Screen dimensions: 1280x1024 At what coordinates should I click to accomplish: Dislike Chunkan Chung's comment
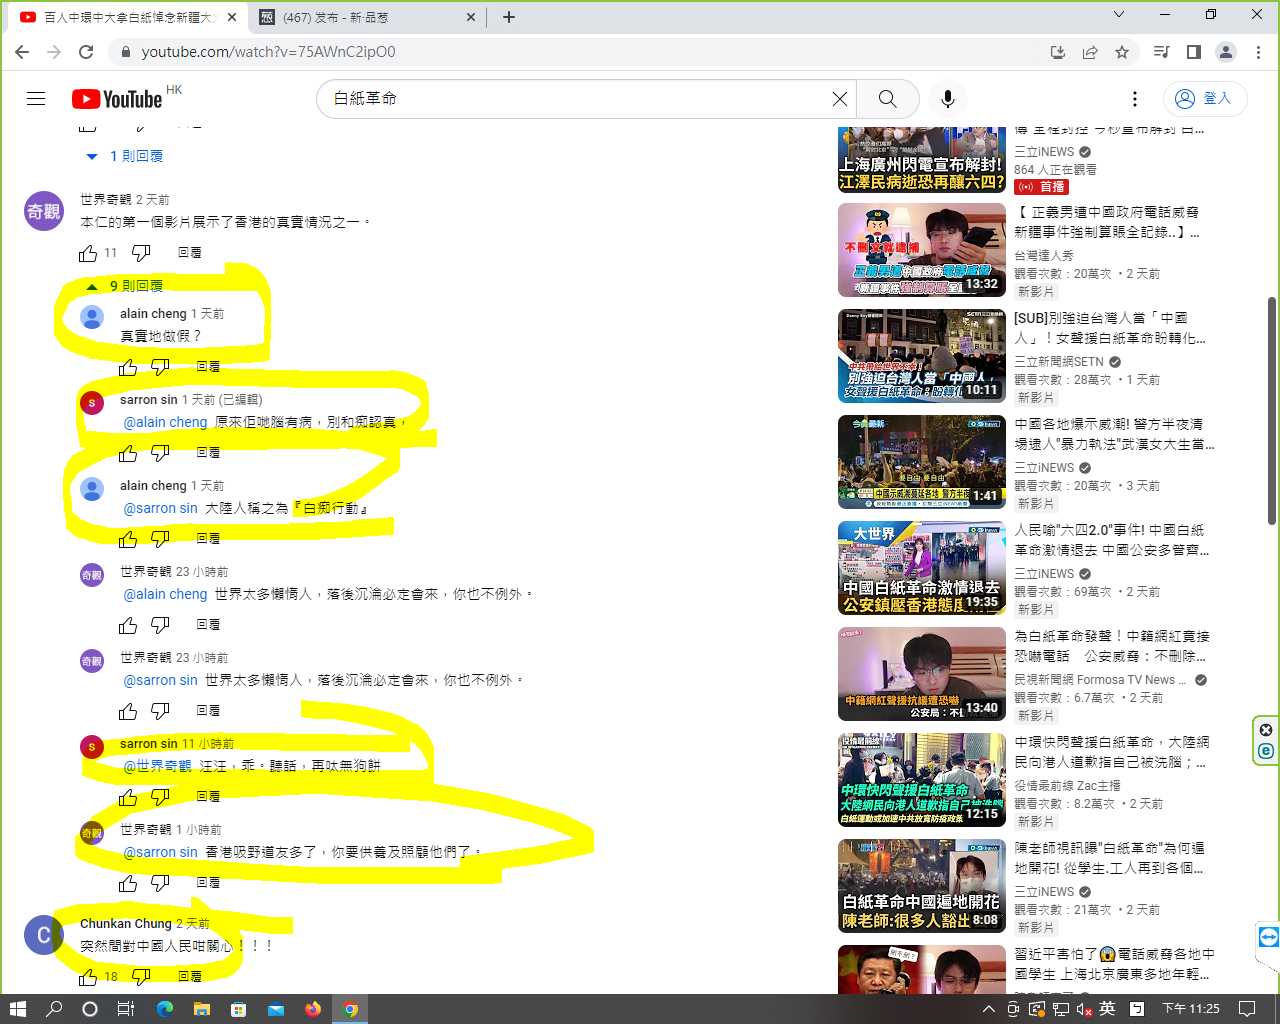pos(141,977)
